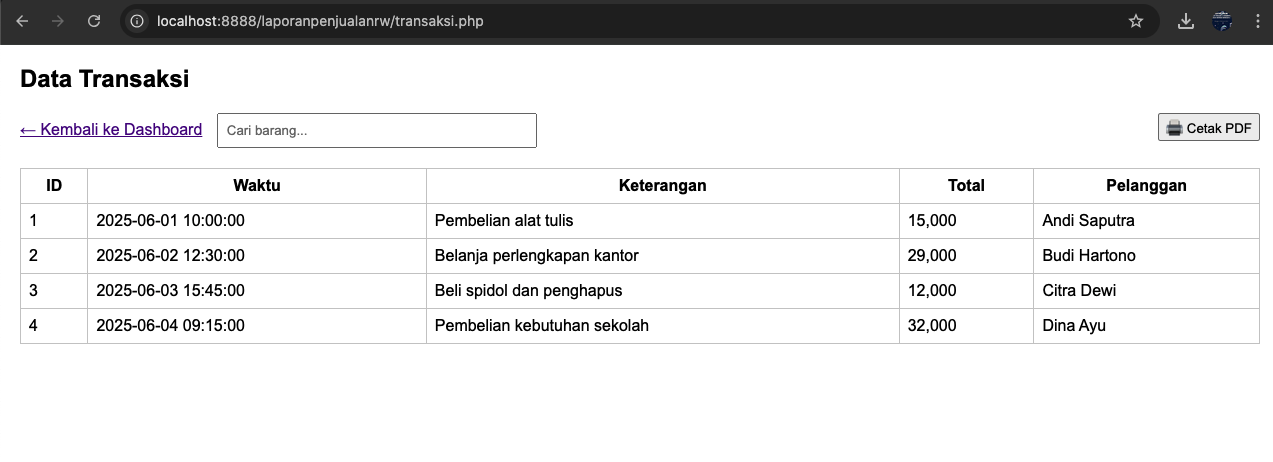Open the profile avatar icon

[x=1222, y=21]
